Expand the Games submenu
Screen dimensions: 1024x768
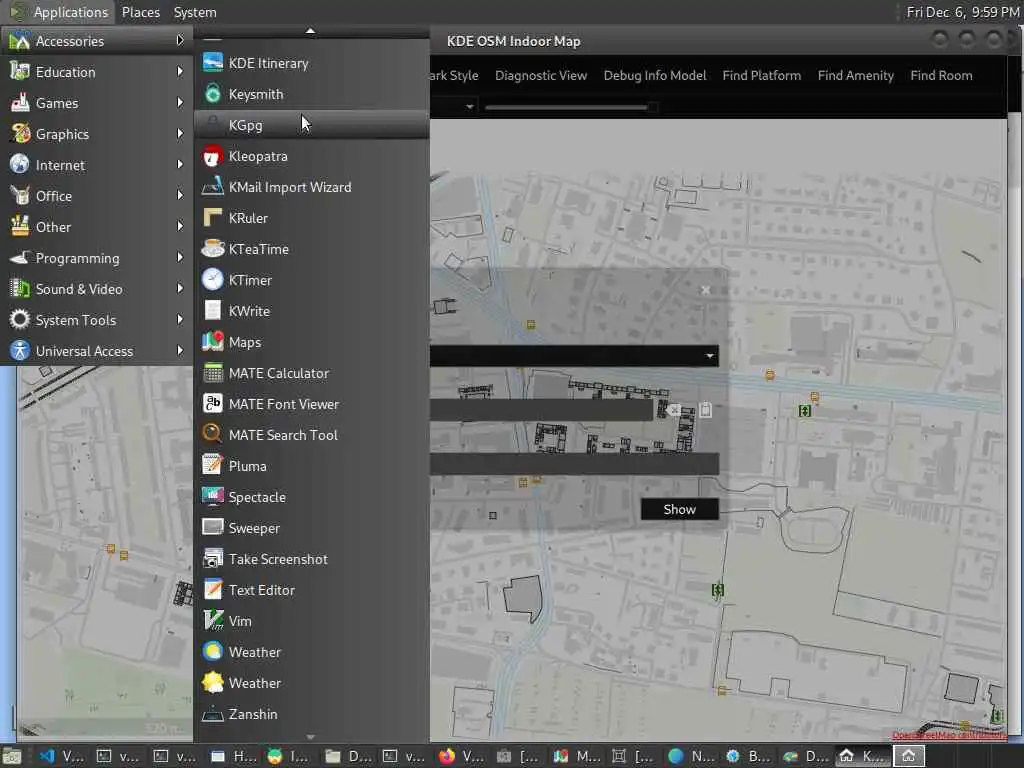[x=97, y=103]
